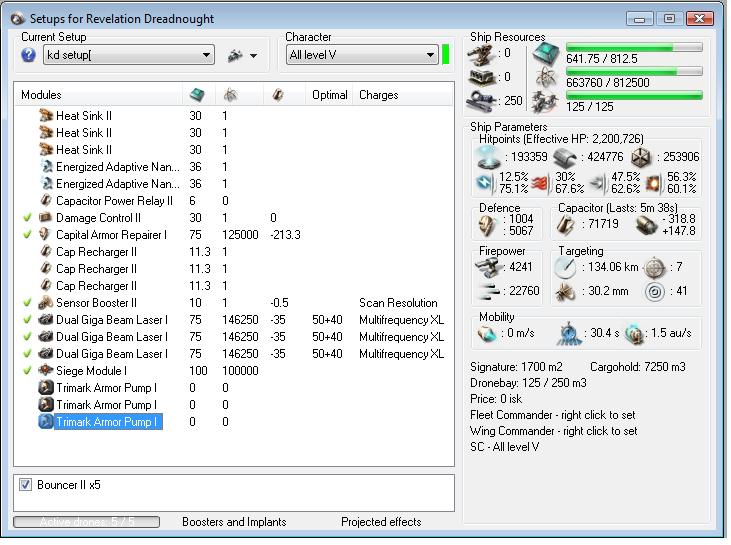The height and width of the screenshot is (545, 731).
Task: Click the Price: 0 isk text
Action: (496, 399)
